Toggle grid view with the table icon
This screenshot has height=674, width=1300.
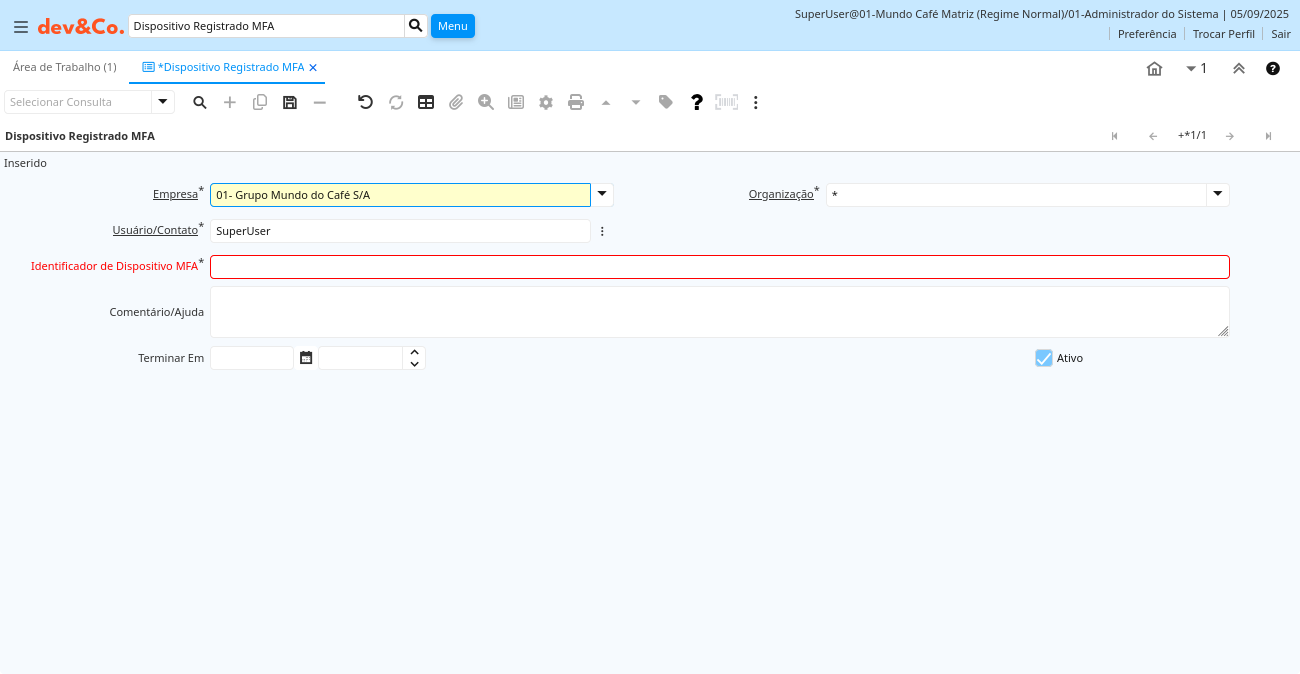tap(426, 102)
